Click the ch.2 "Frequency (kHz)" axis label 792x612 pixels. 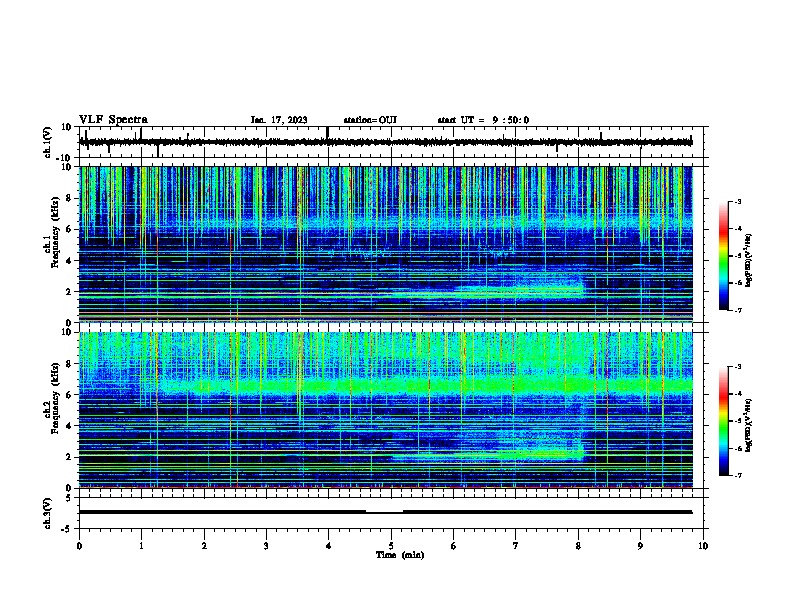[x=55, y=398]
